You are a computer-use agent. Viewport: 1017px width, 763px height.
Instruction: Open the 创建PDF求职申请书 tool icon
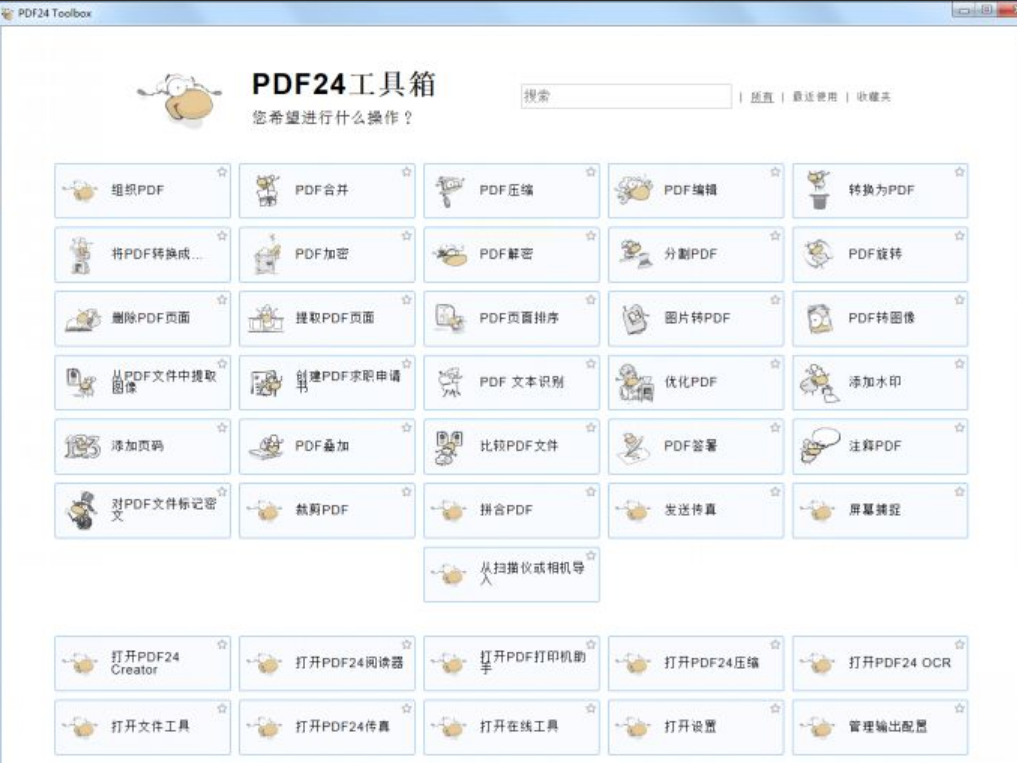(x=266, y=383)
